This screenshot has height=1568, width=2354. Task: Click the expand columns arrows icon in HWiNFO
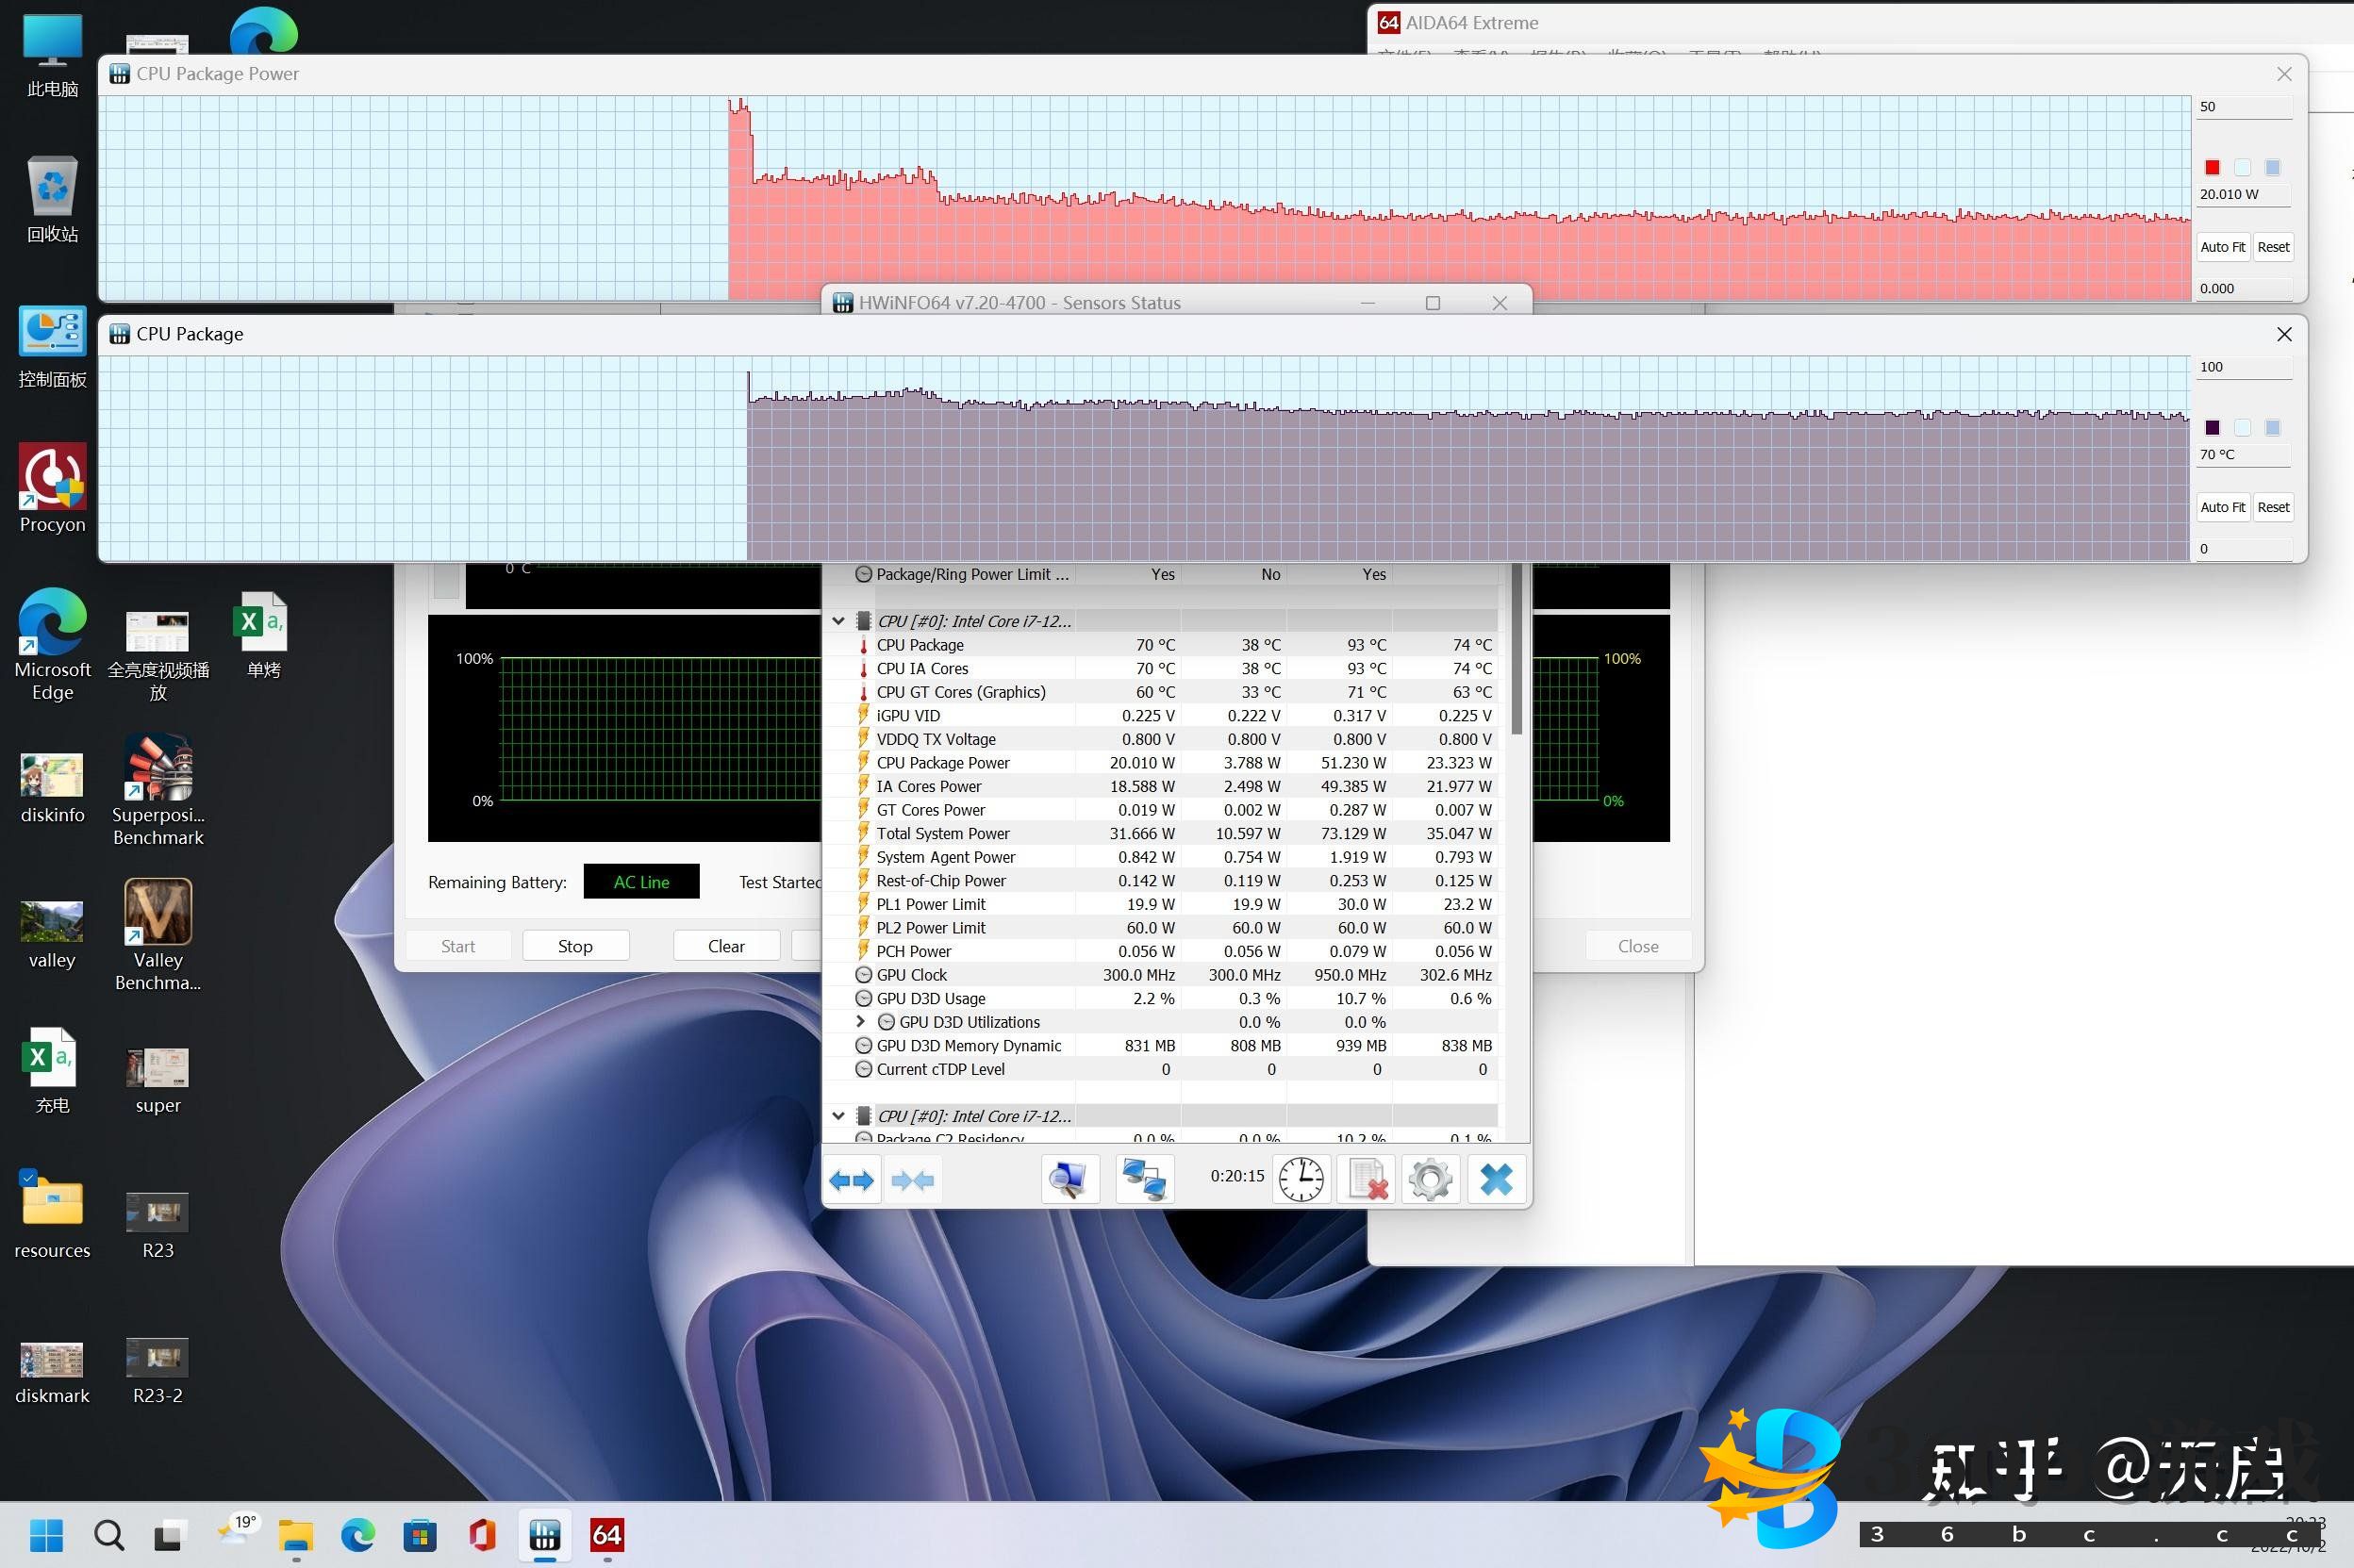tap(851, 1180)
